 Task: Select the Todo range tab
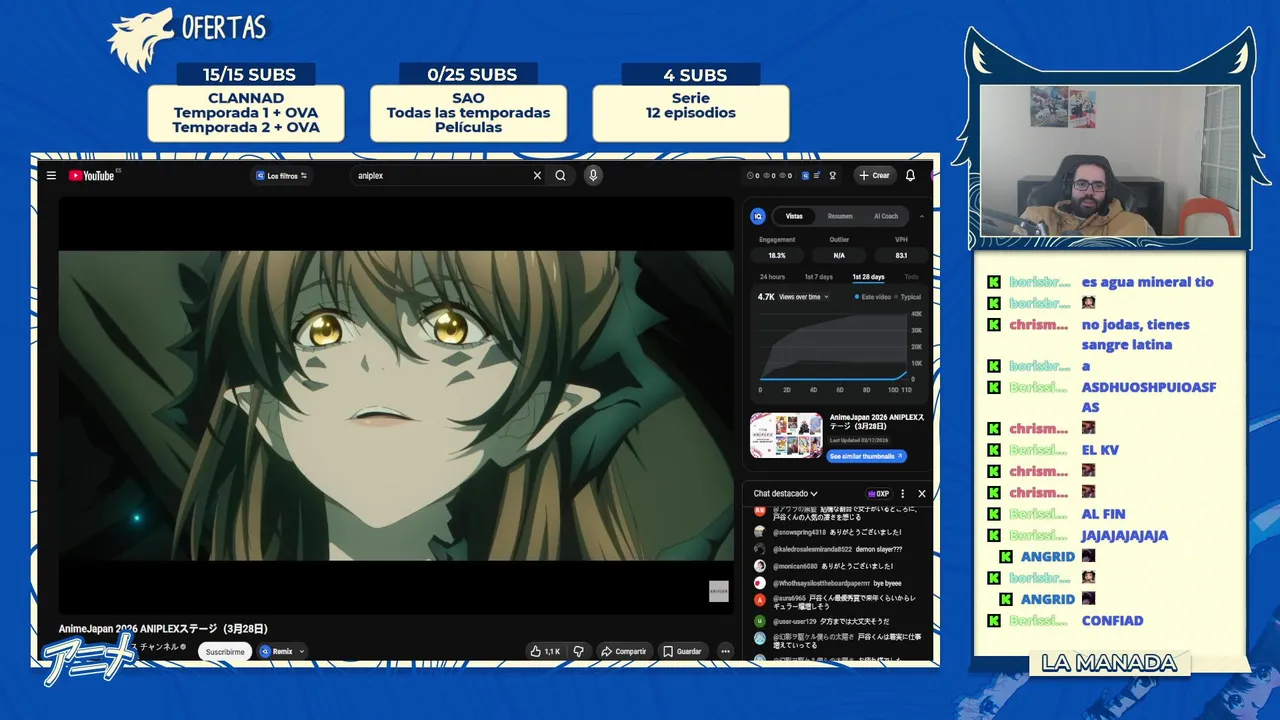click(911, 277)
